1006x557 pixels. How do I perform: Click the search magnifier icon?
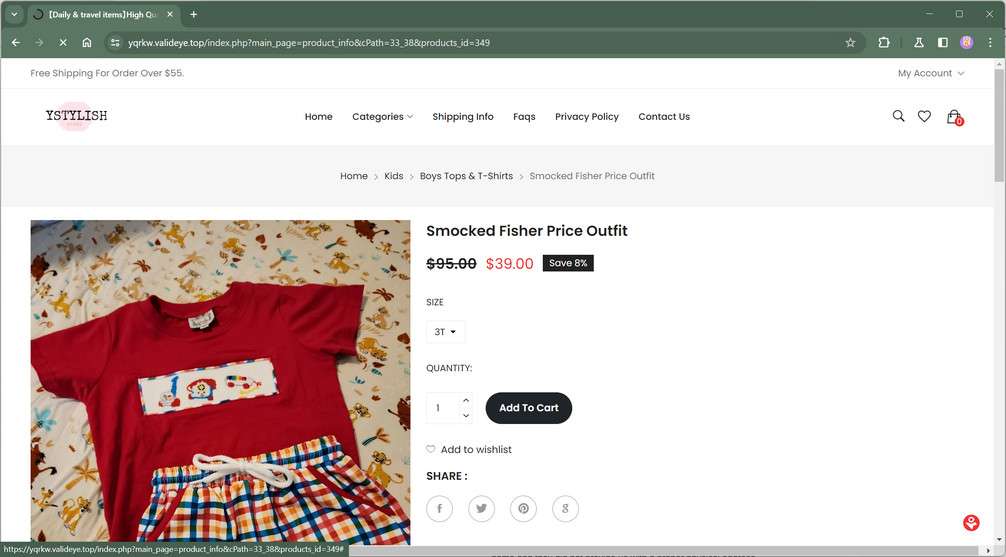point(898,116)
